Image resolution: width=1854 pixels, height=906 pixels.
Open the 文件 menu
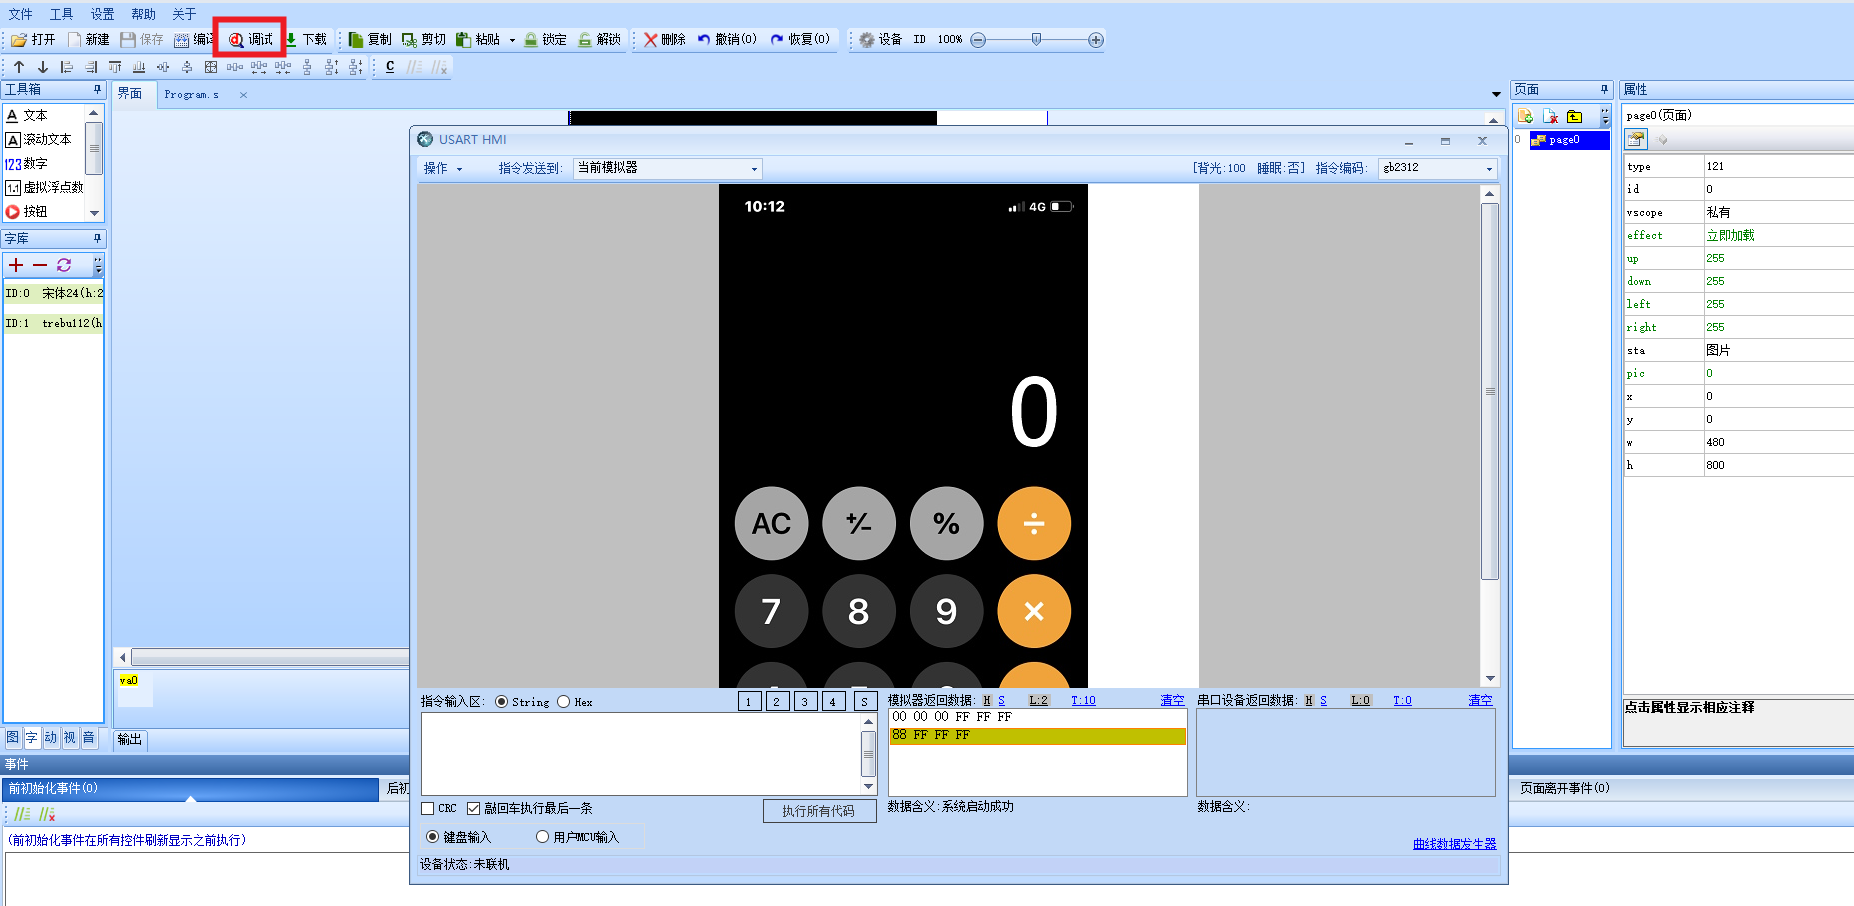20,14
